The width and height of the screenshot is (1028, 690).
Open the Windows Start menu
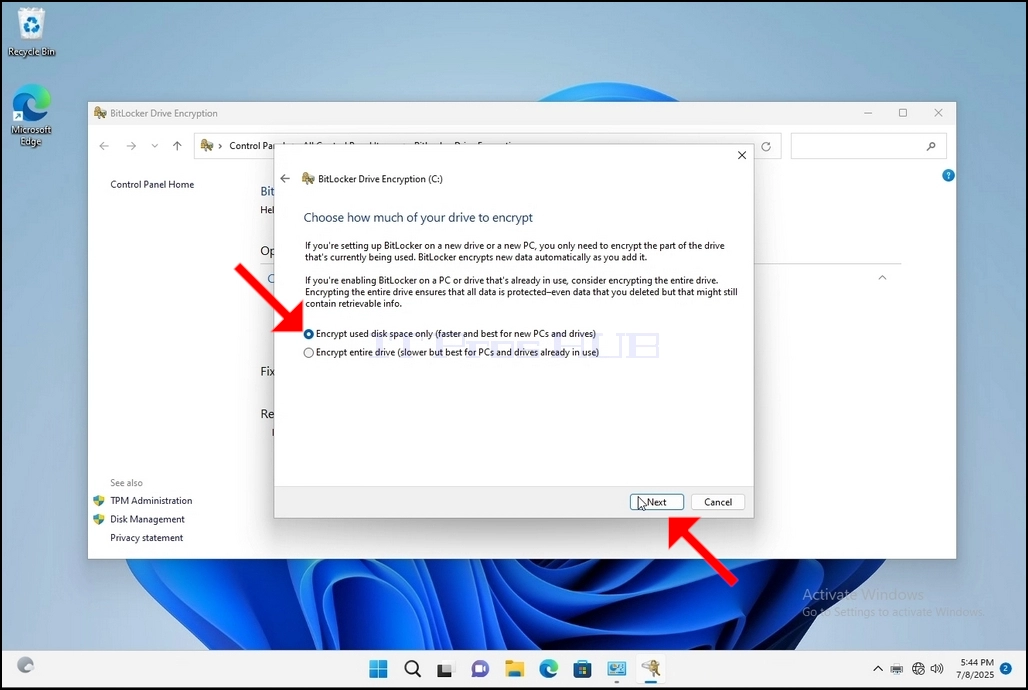pos(378,668)
